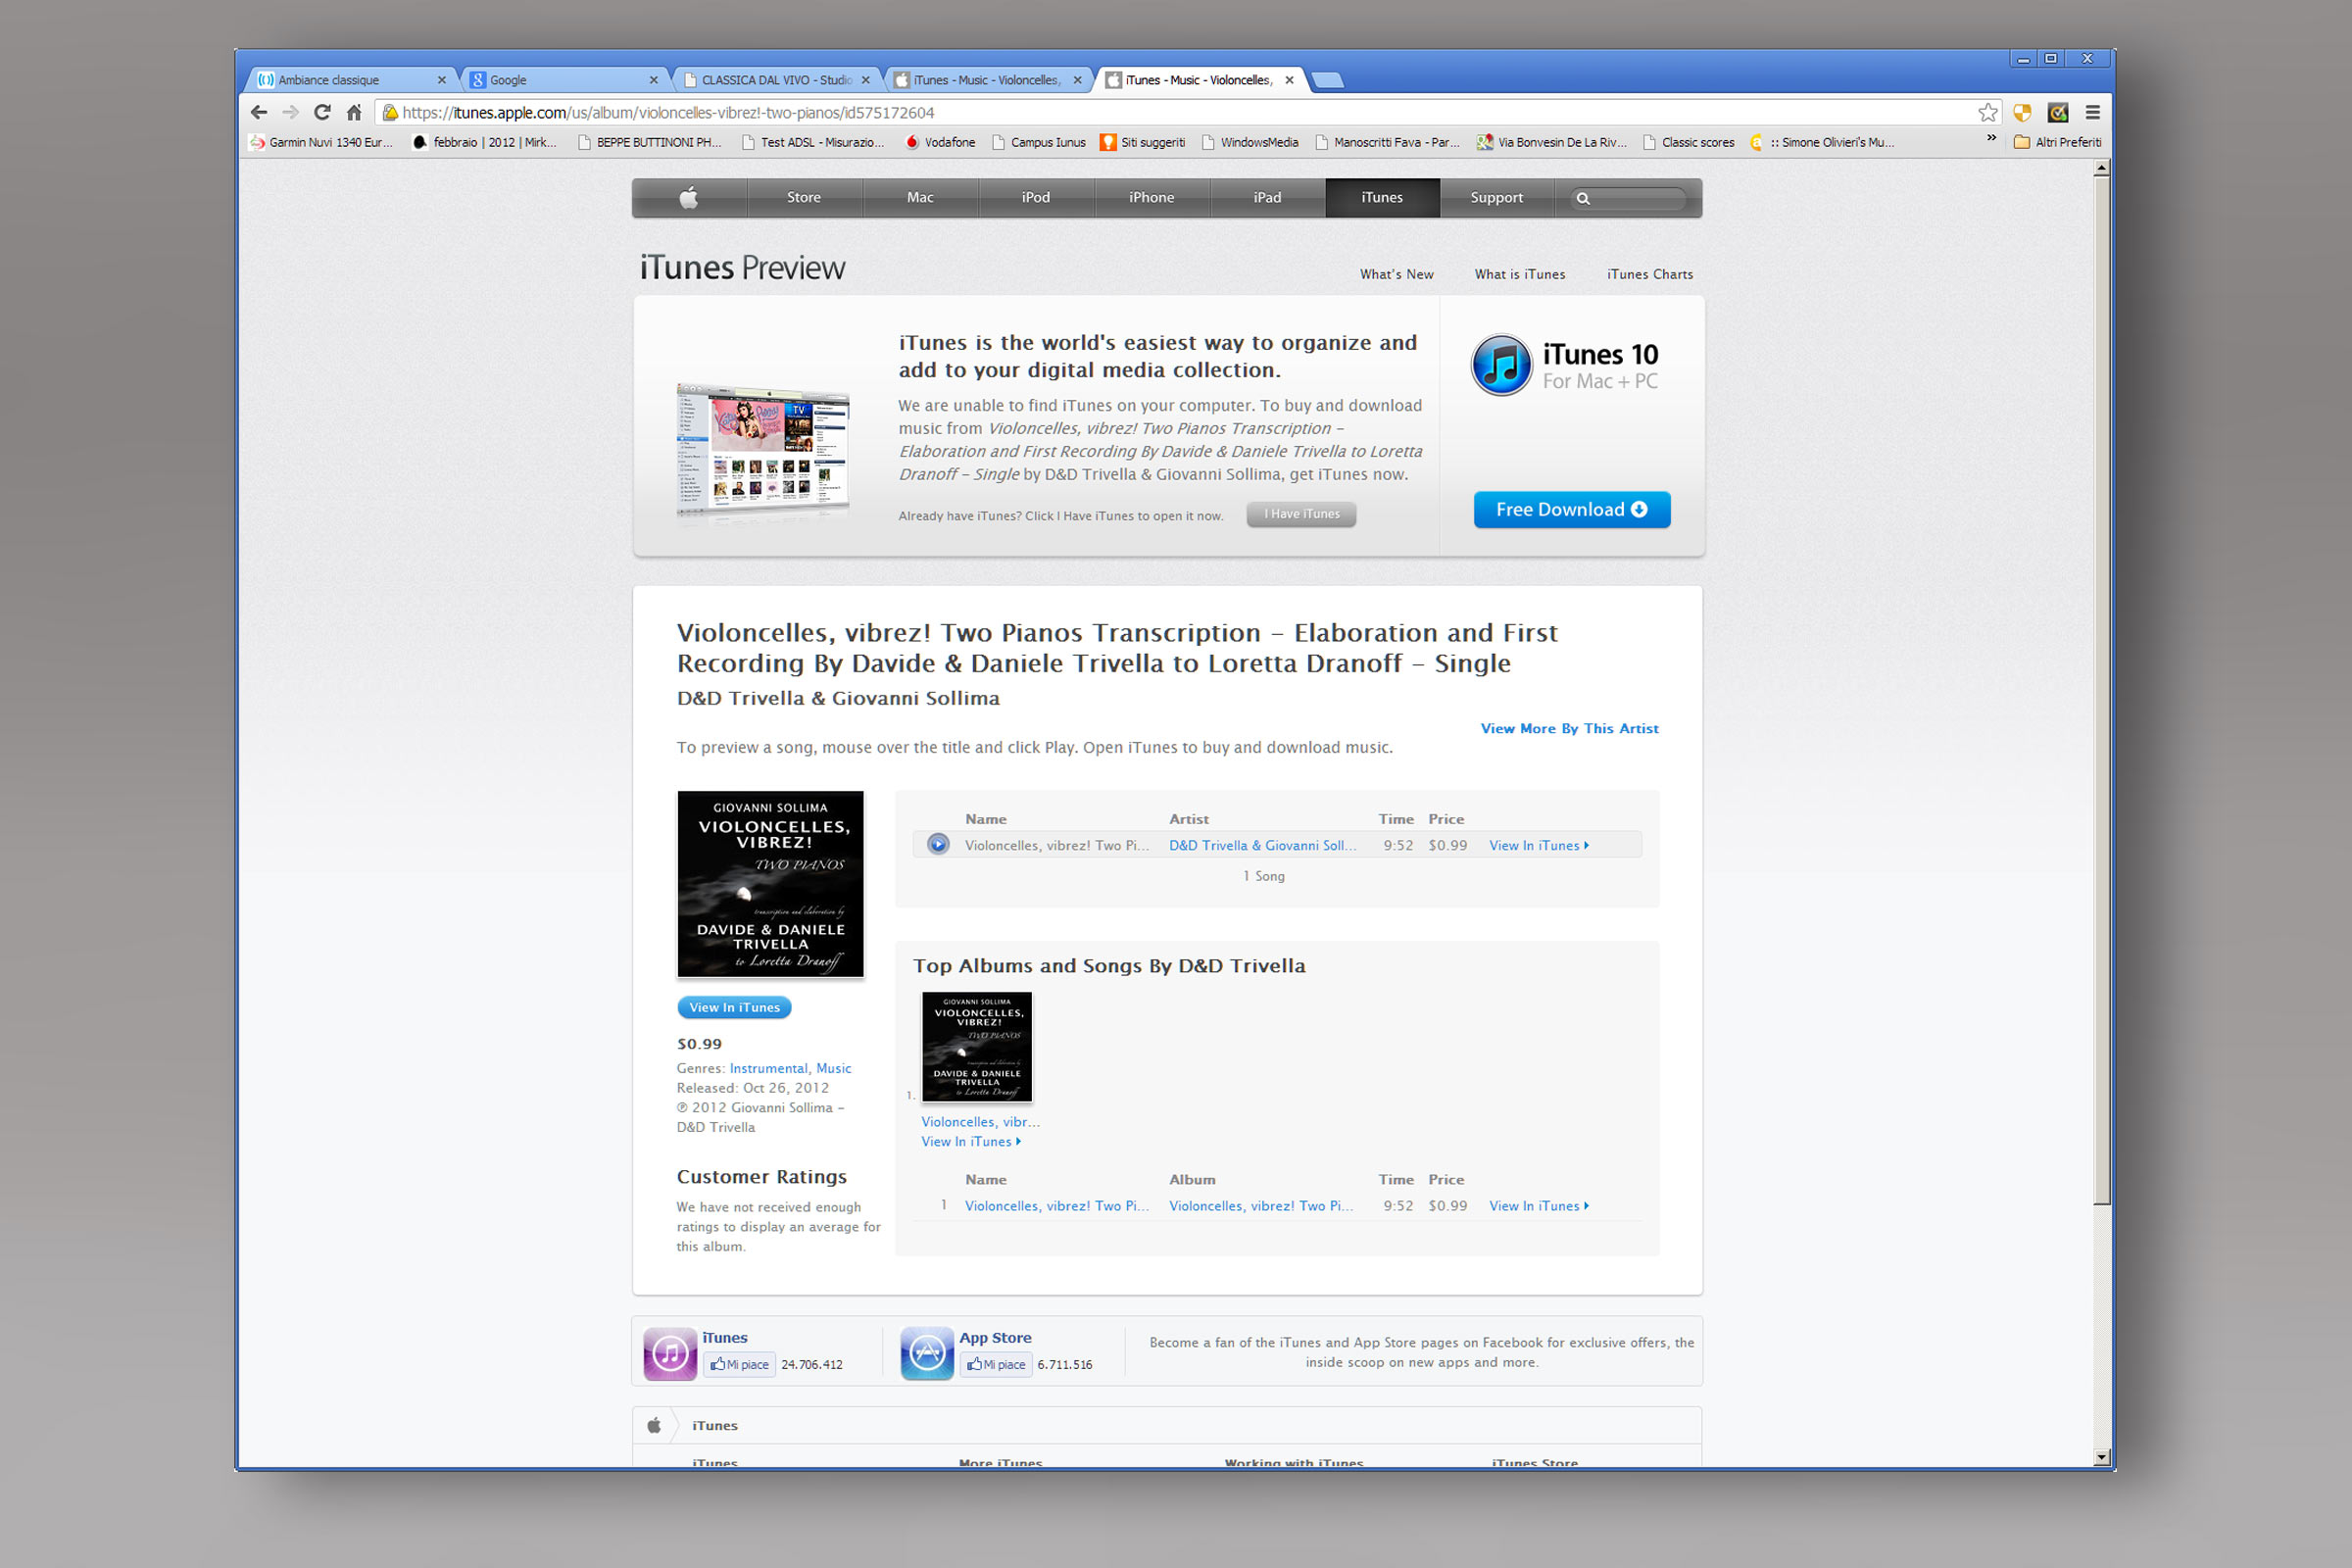Viewport: 2352px width, 1568px height.
Task: Open Violoncelles, vibr... album title link
Action: pos(980,1121)
